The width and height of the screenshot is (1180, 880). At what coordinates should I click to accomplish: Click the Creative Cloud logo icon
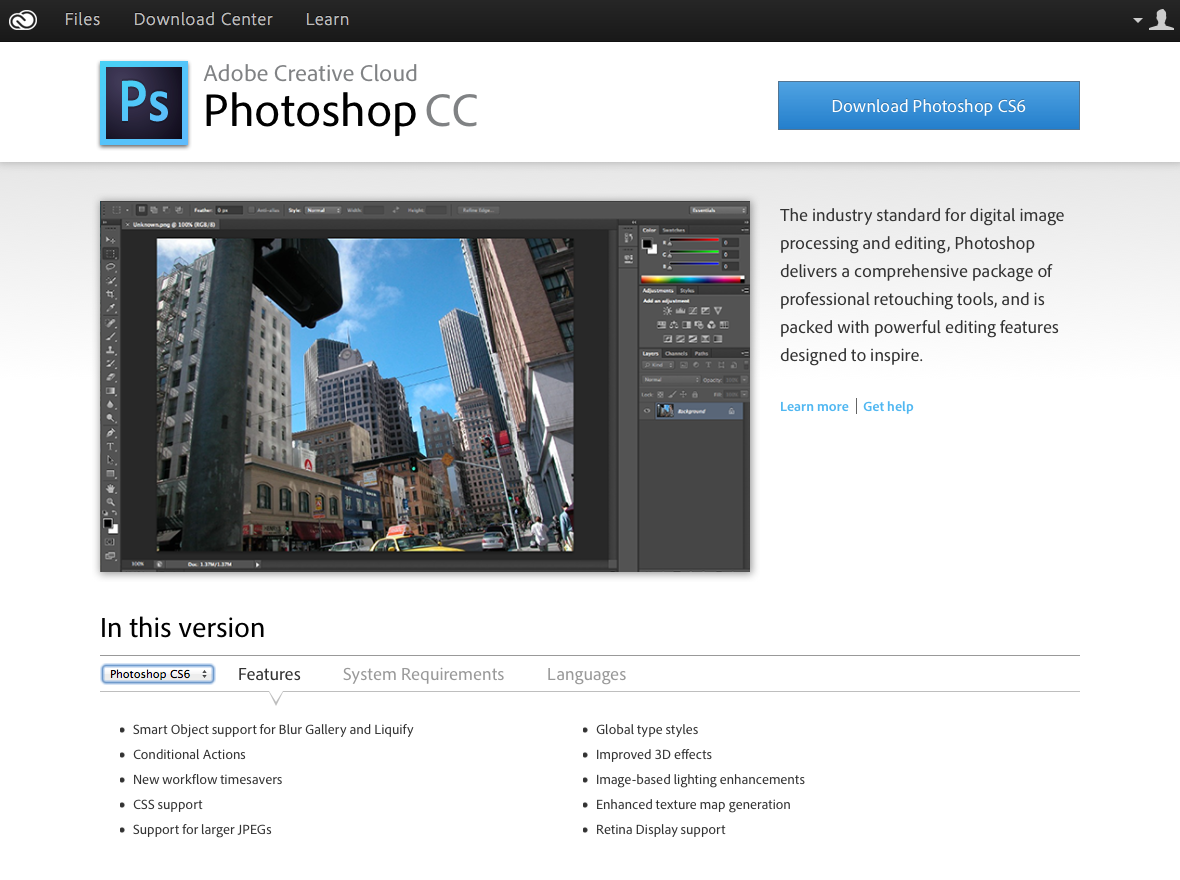click(23, 20)
